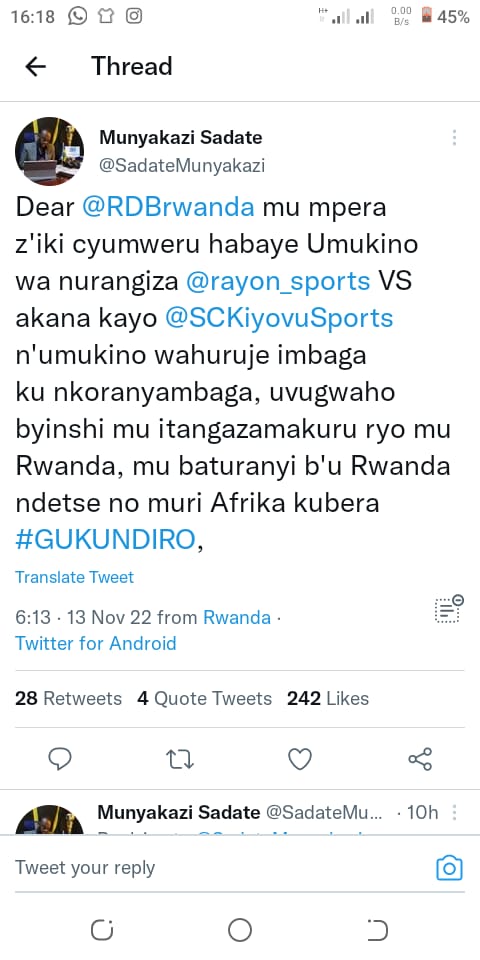View the 28 Retweets list
This screenshot has width=480, height=960.
[x=68, y=699]
